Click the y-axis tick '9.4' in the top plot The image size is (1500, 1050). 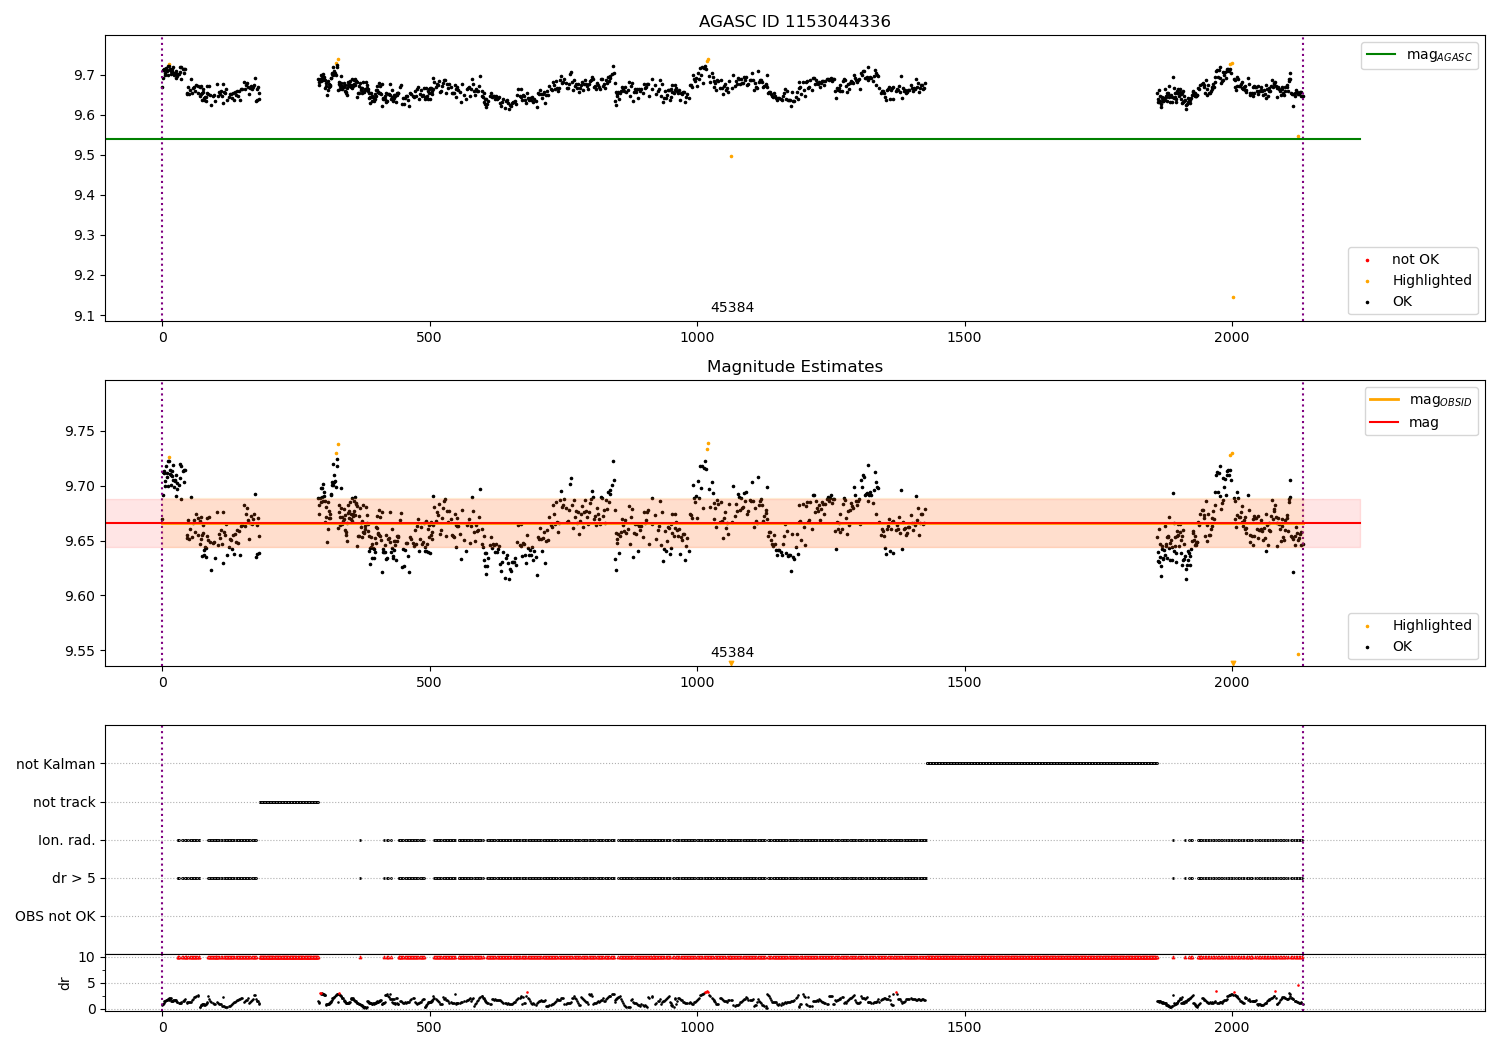pyautogui.click(x=85, y=196)
